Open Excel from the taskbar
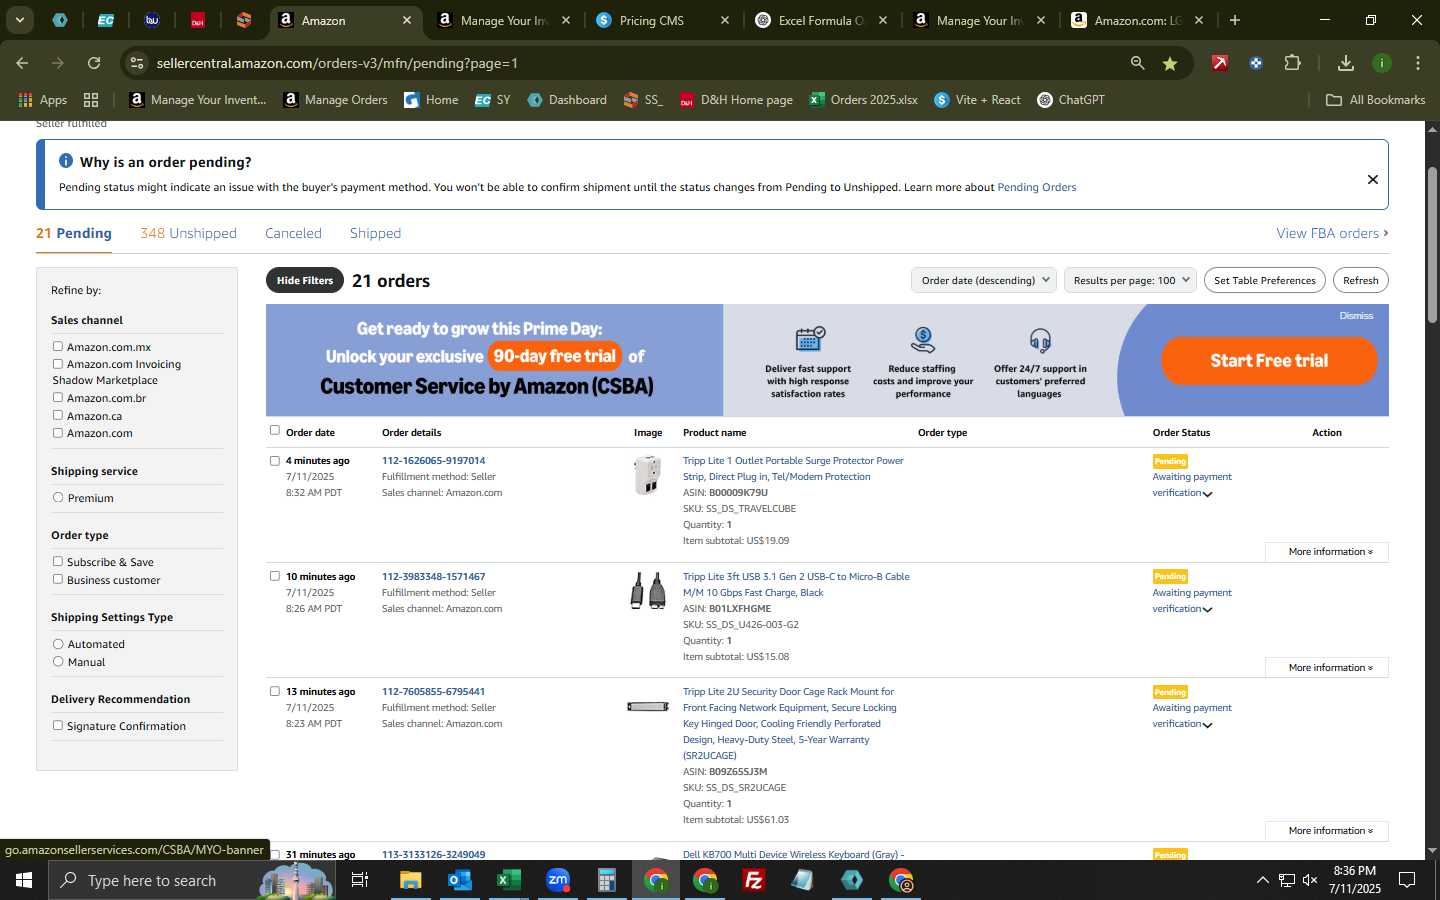The height and width of the screenshot is (900, 1440). (x=508, y=880)
